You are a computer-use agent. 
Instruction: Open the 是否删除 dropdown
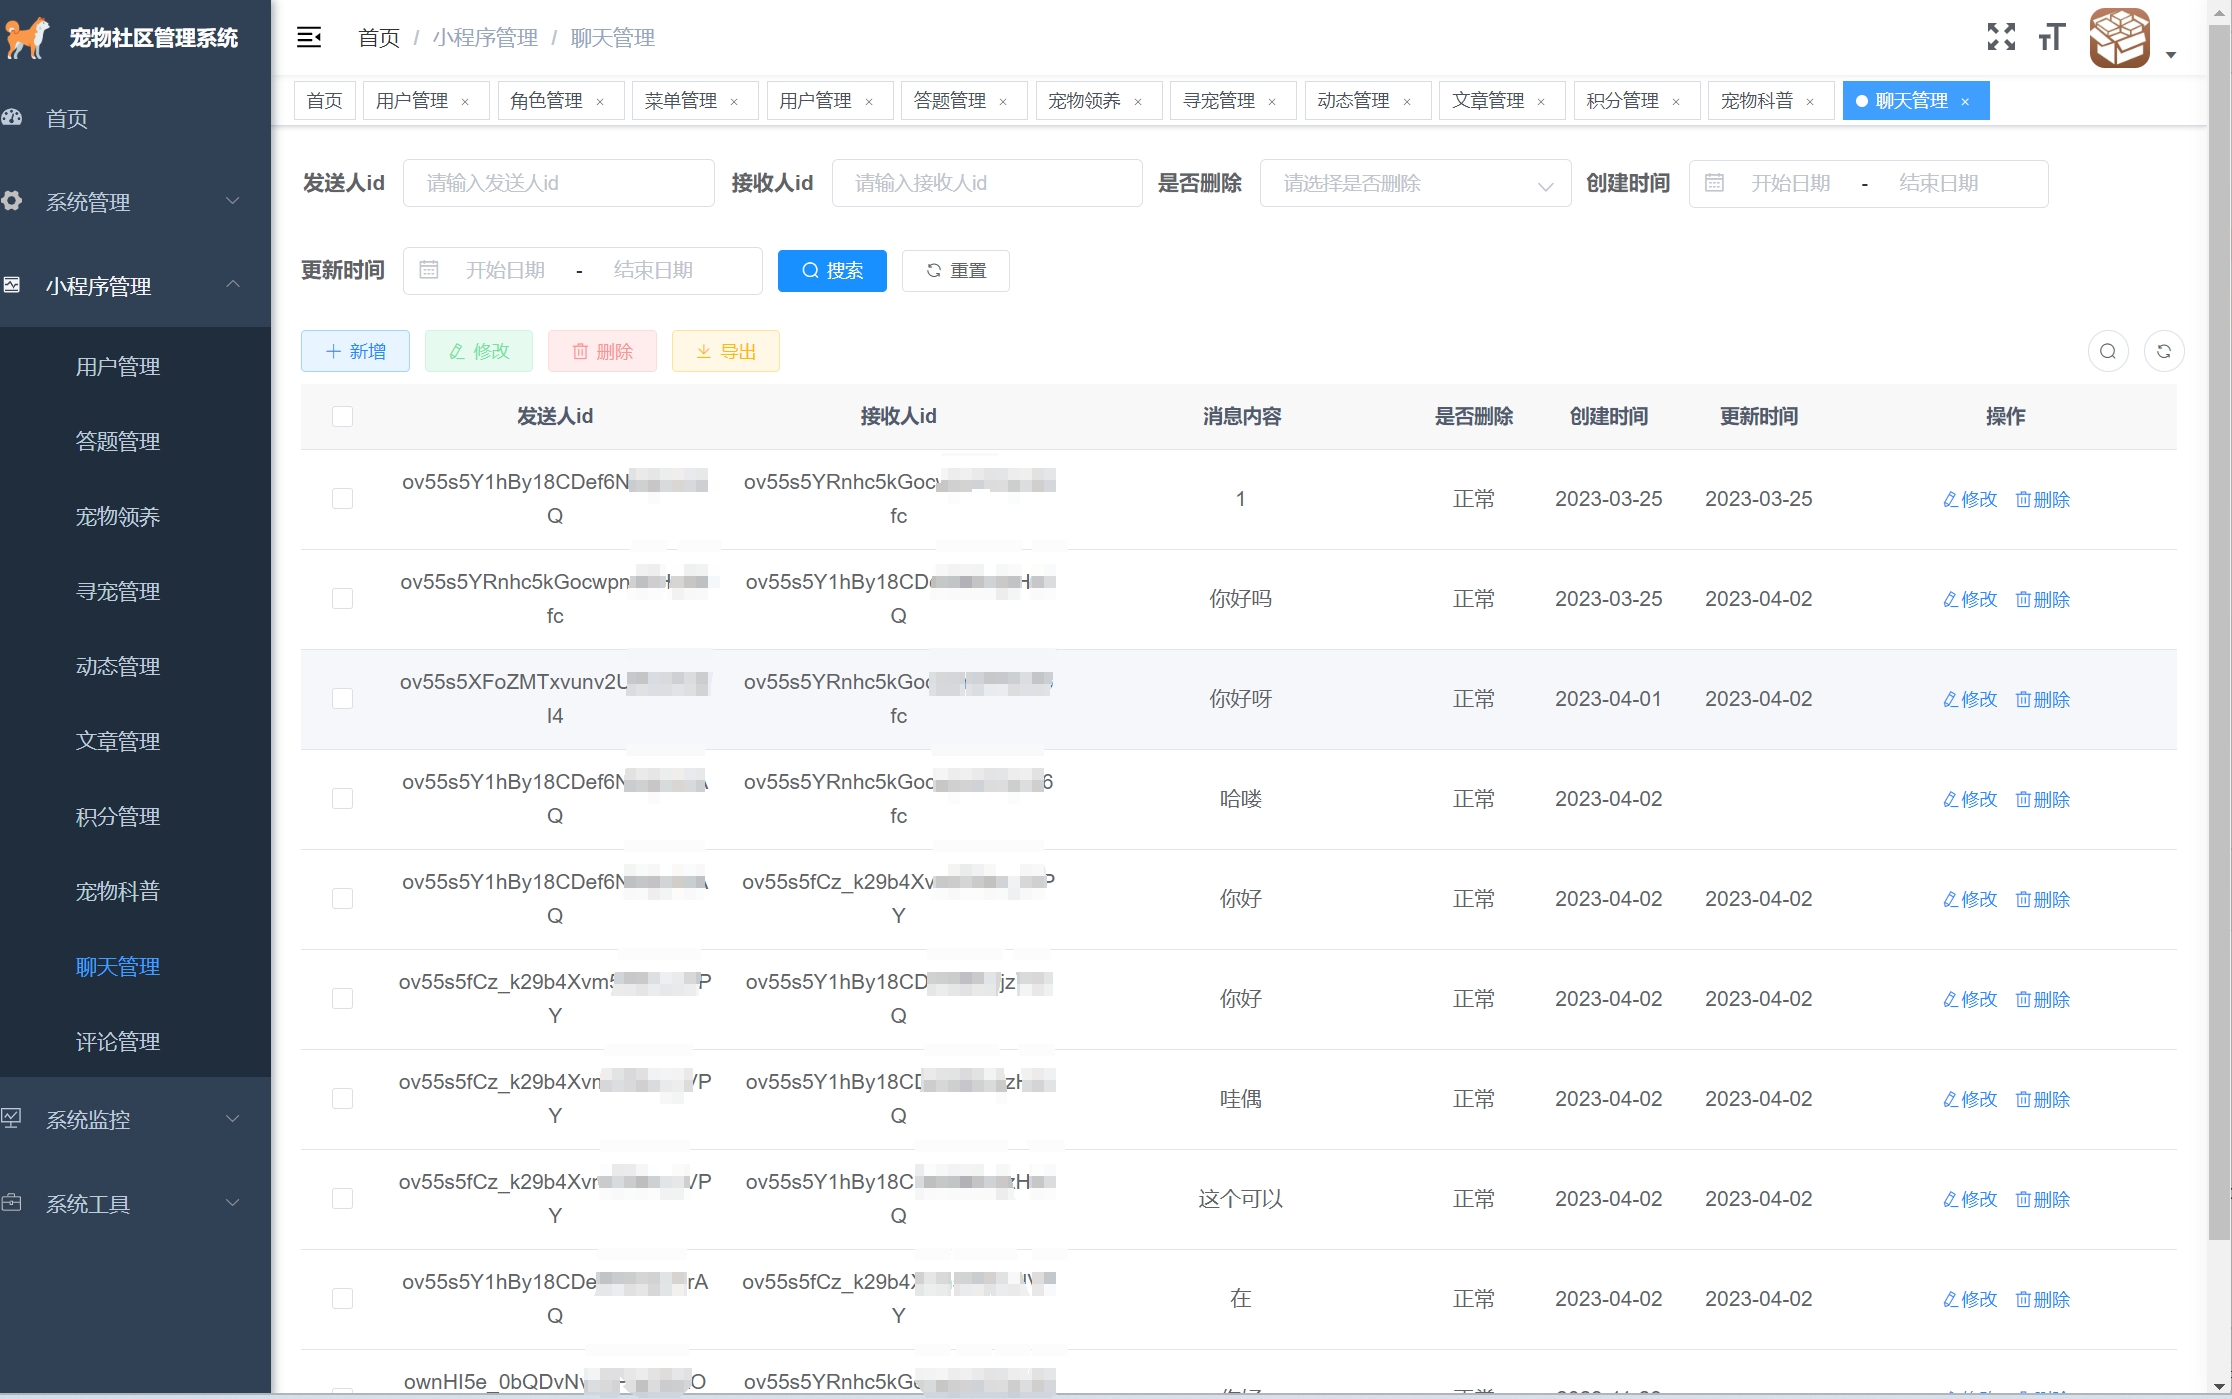pos(1415,184)
